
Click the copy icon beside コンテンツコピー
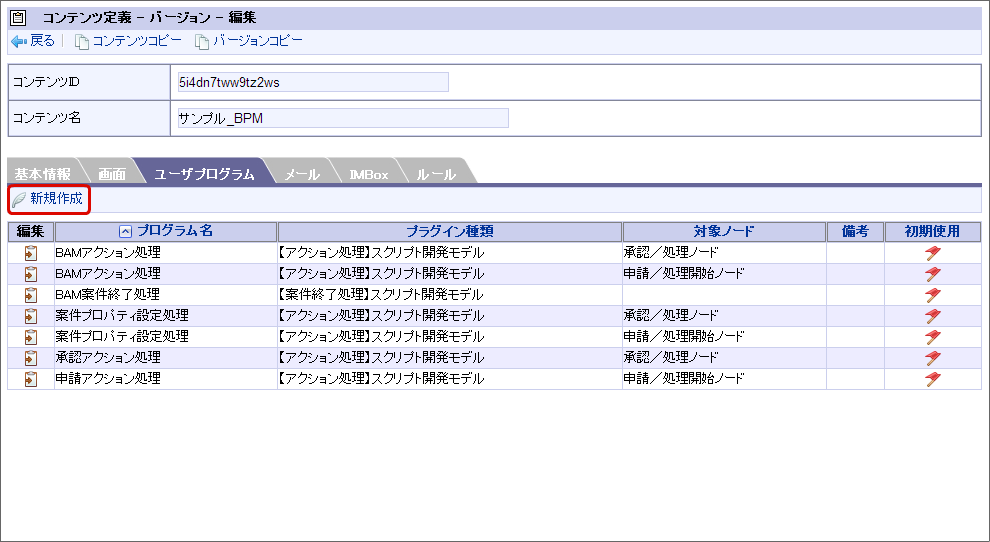pyautogui.click(x=81, y=42)
